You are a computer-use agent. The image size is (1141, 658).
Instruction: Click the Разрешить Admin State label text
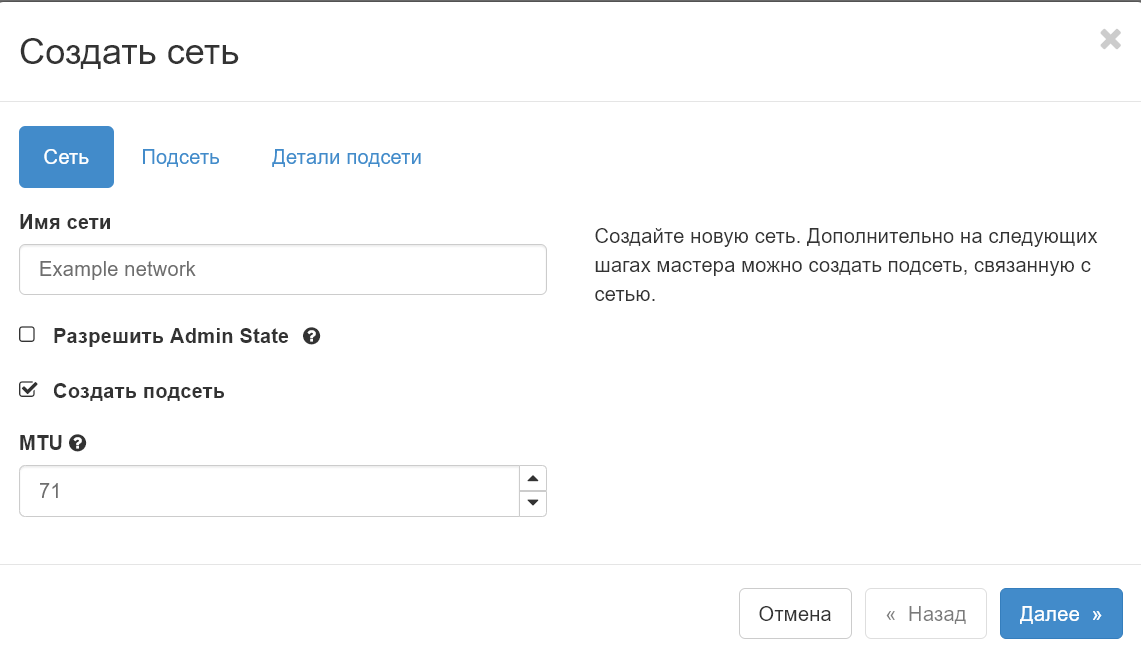tap(170, 337)
